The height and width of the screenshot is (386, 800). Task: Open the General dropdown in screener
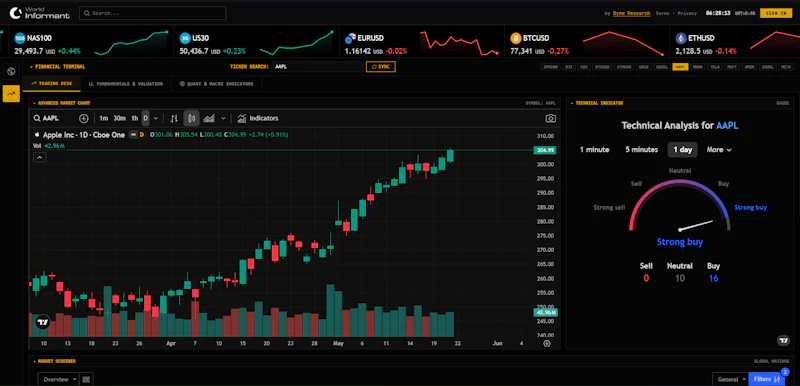[x=730, y=379]
